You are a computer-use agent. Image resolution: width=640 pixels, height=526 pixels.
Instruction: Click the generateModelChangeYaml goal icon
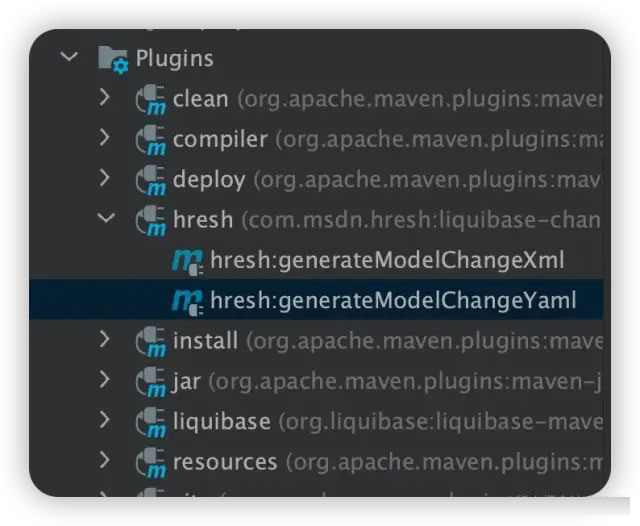(187, 301)
